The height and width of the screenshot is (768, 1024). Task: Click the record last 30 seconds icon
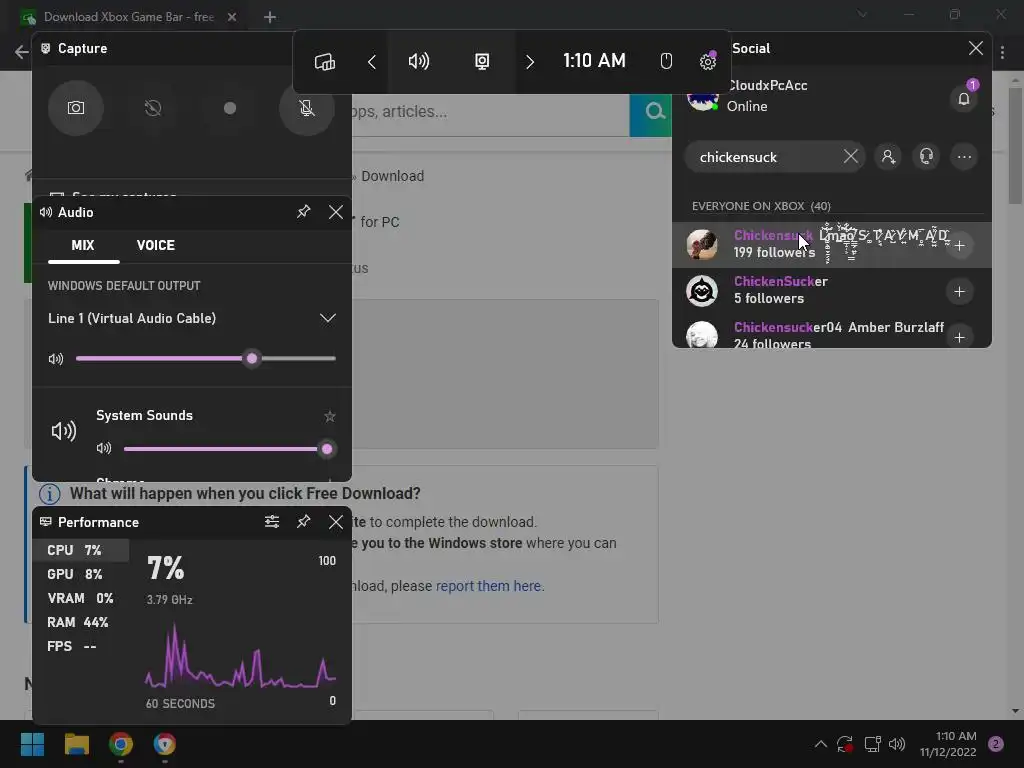[153, 108]
